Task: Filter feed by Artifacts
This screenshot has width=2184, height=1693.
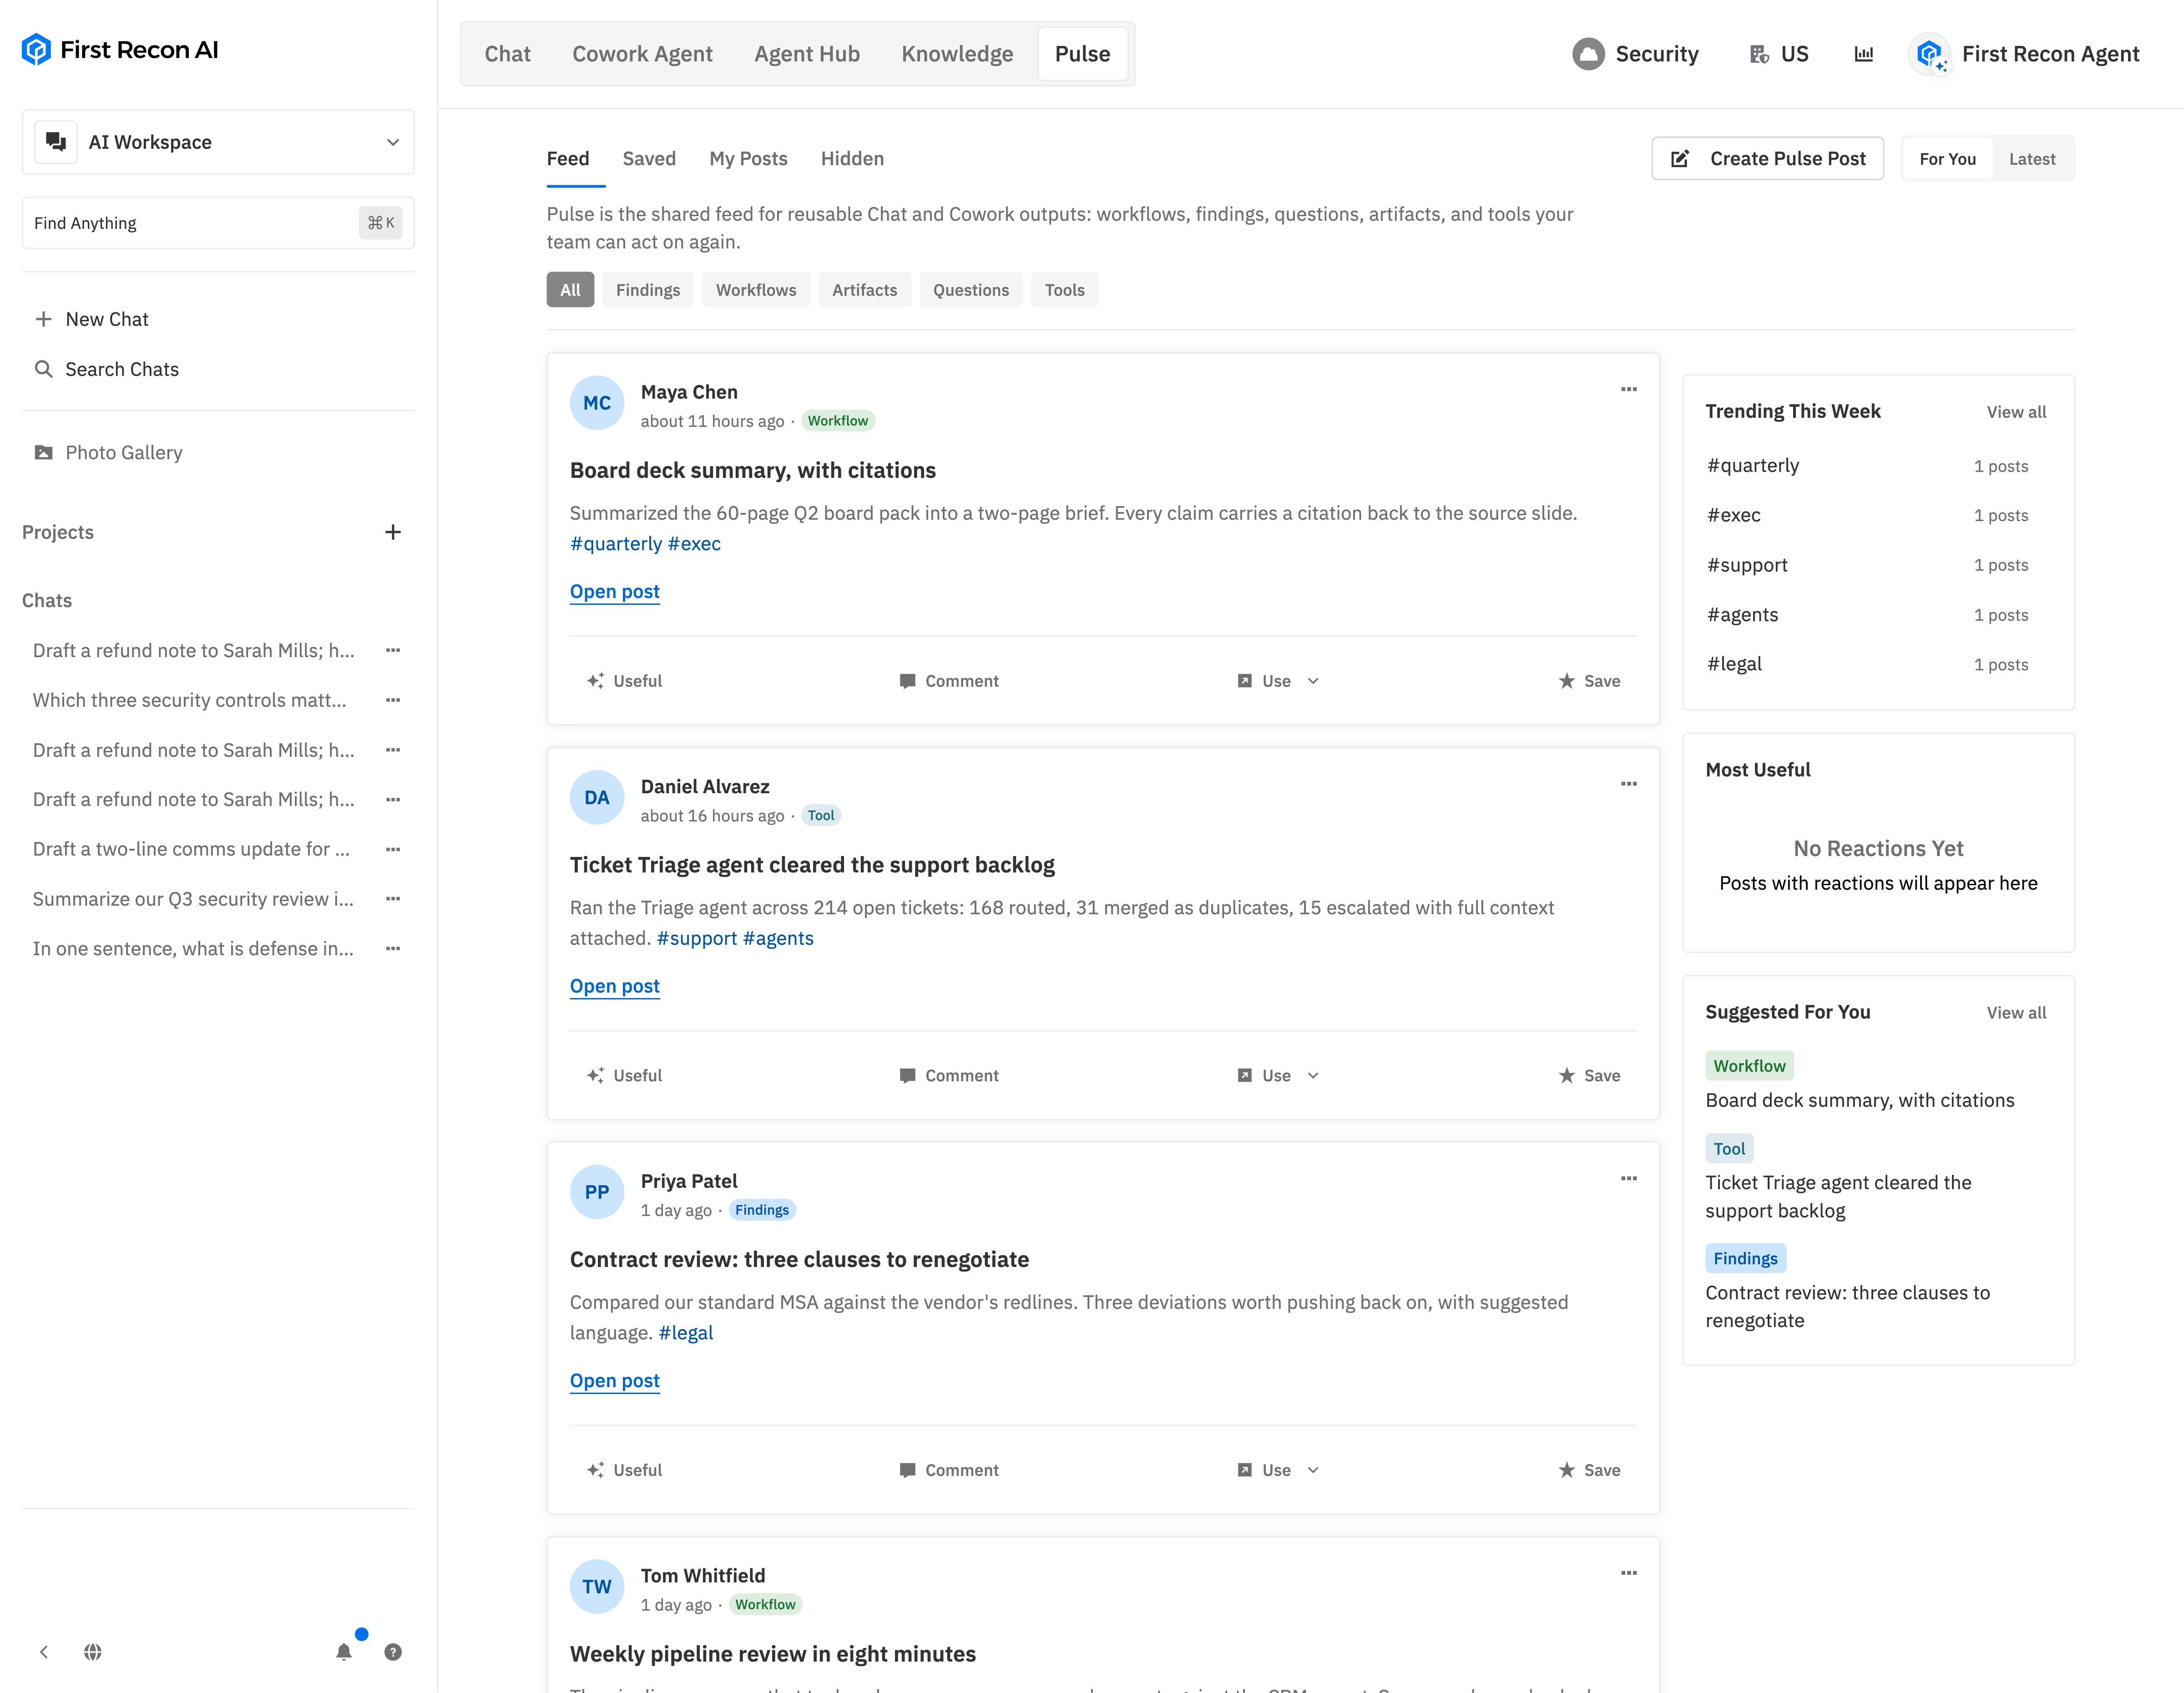Action: coord(865,290)
